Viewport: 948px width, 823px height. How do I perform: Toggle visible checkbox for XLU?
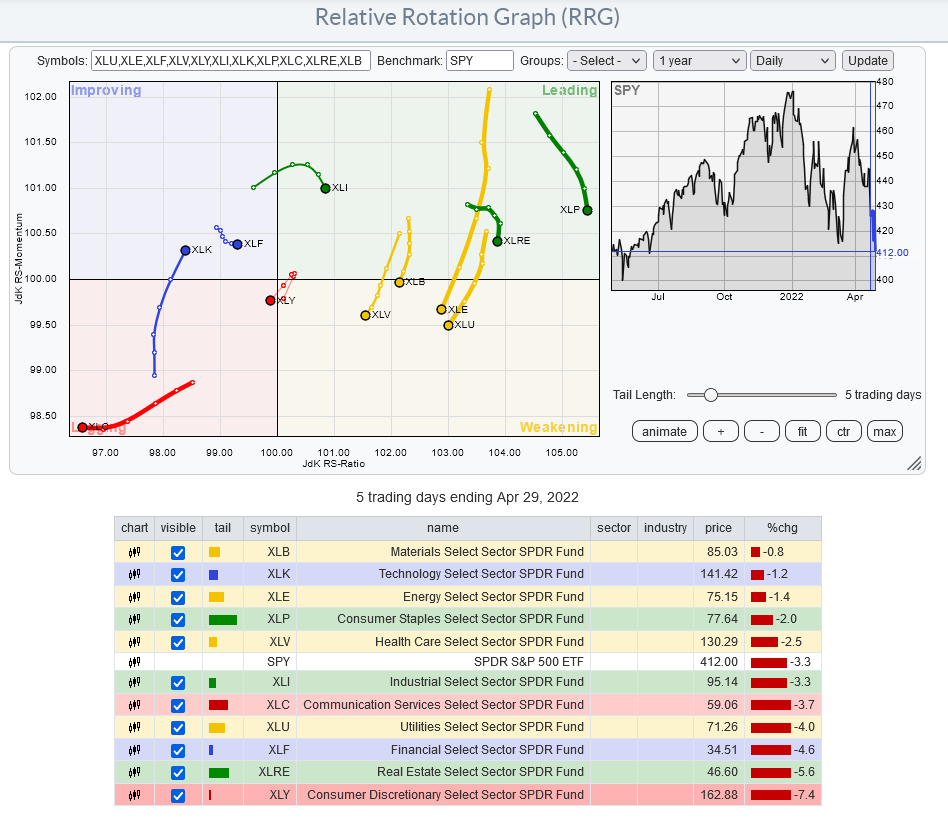(x=178, y=728)
